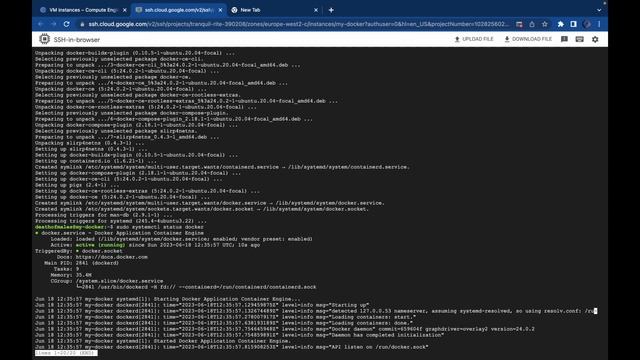Click the 'Main PID: 2841 (dockerd)' line

[x=81, y=263]
